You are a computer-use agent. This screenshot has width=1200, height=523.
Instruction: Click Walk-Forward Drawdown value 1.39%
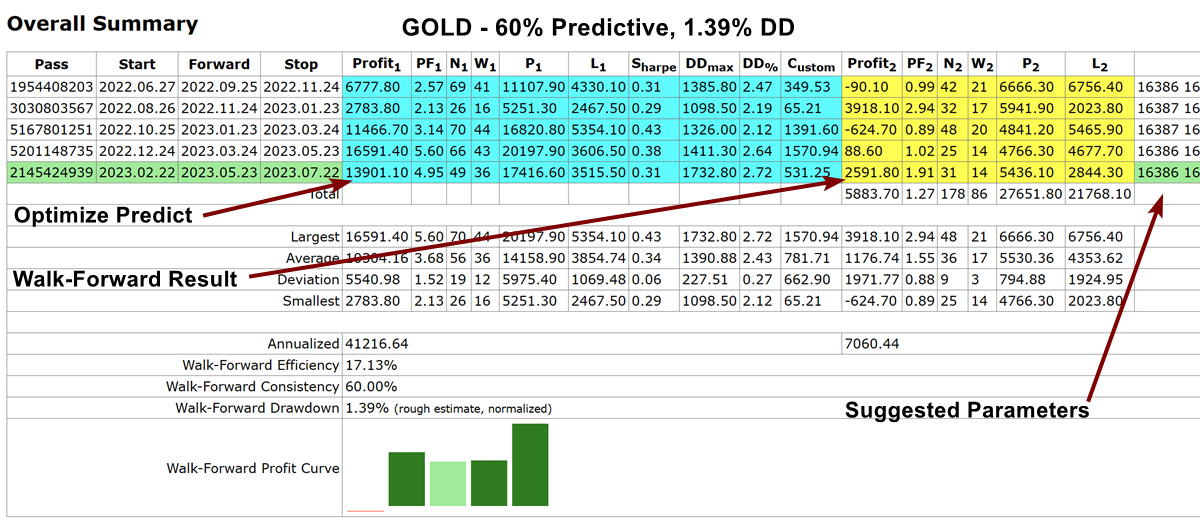point(366,408)
